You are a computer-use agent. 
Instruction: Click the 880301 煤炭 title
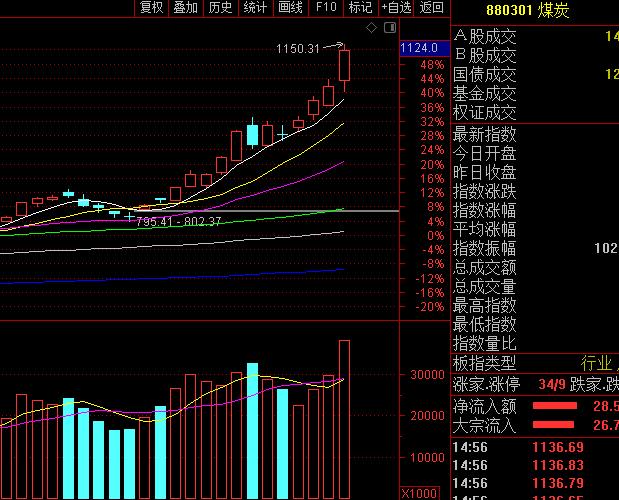527,10
